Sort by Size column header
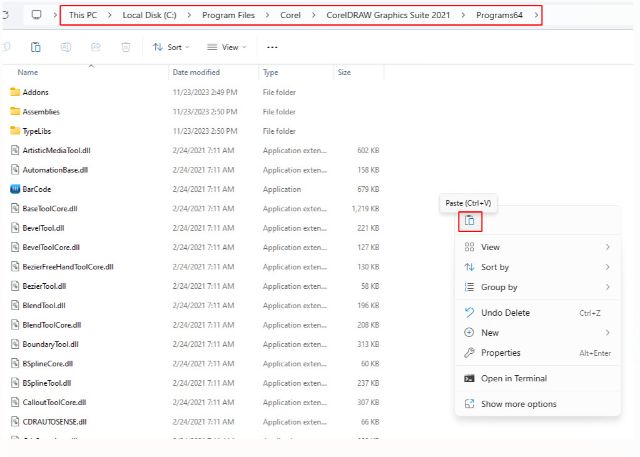 point(344,72)
